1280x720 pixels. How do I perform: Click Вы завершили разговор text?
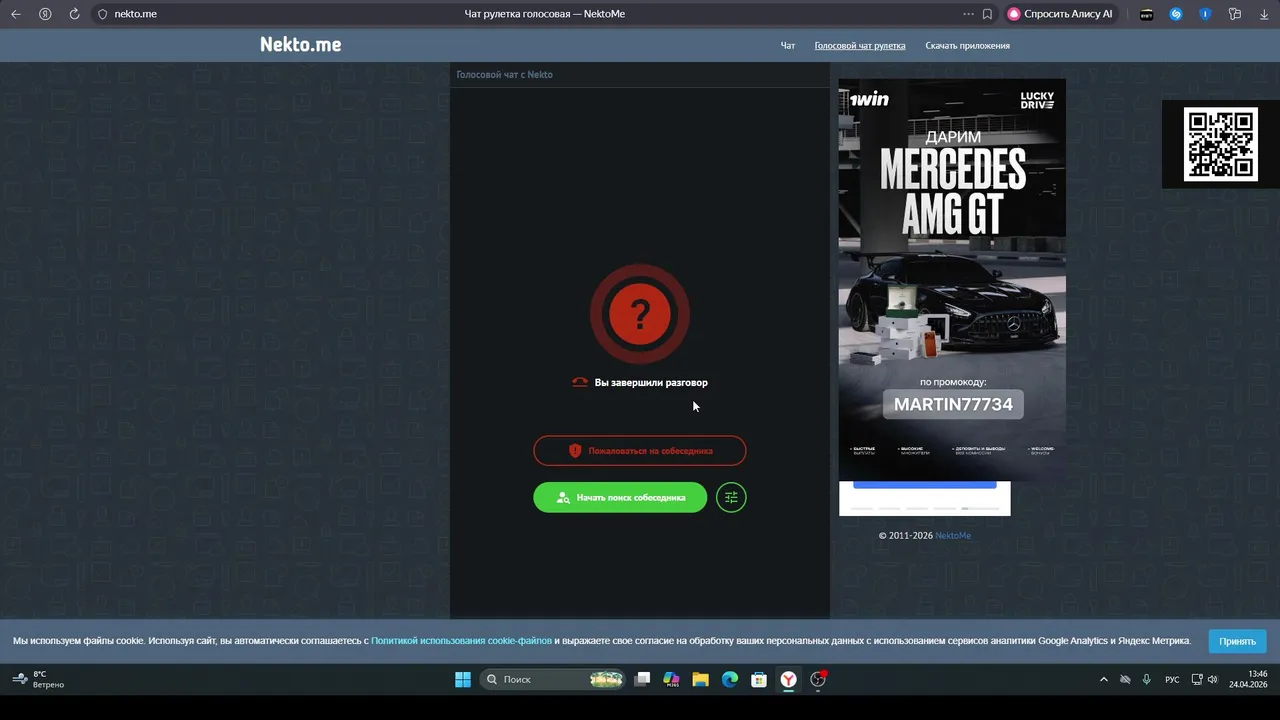tap(651, 382)
